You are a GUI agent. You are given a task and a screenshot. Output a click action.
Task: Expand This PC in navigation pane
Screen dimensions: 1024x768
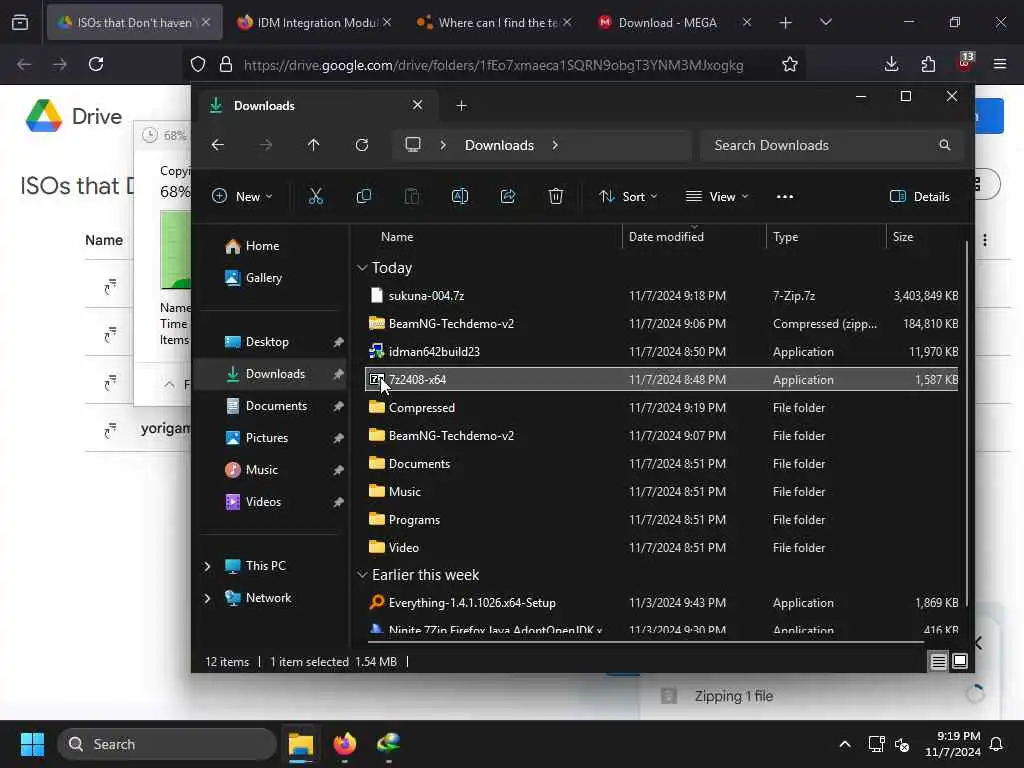tap(207, 566)
